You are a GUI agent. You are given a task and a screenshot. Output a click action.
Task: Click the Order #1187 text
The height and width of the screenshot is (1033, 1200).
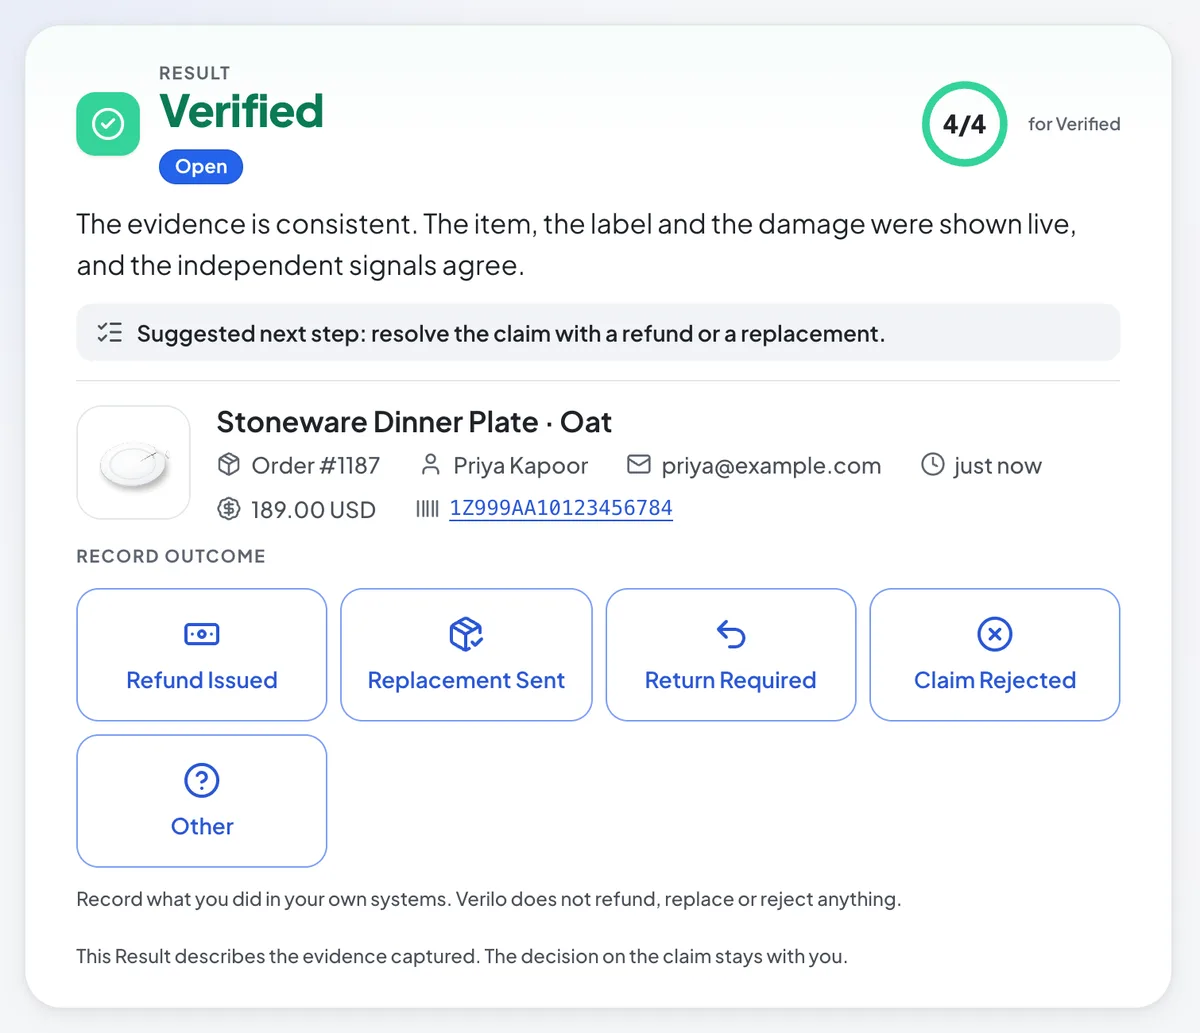pos(316,466)
